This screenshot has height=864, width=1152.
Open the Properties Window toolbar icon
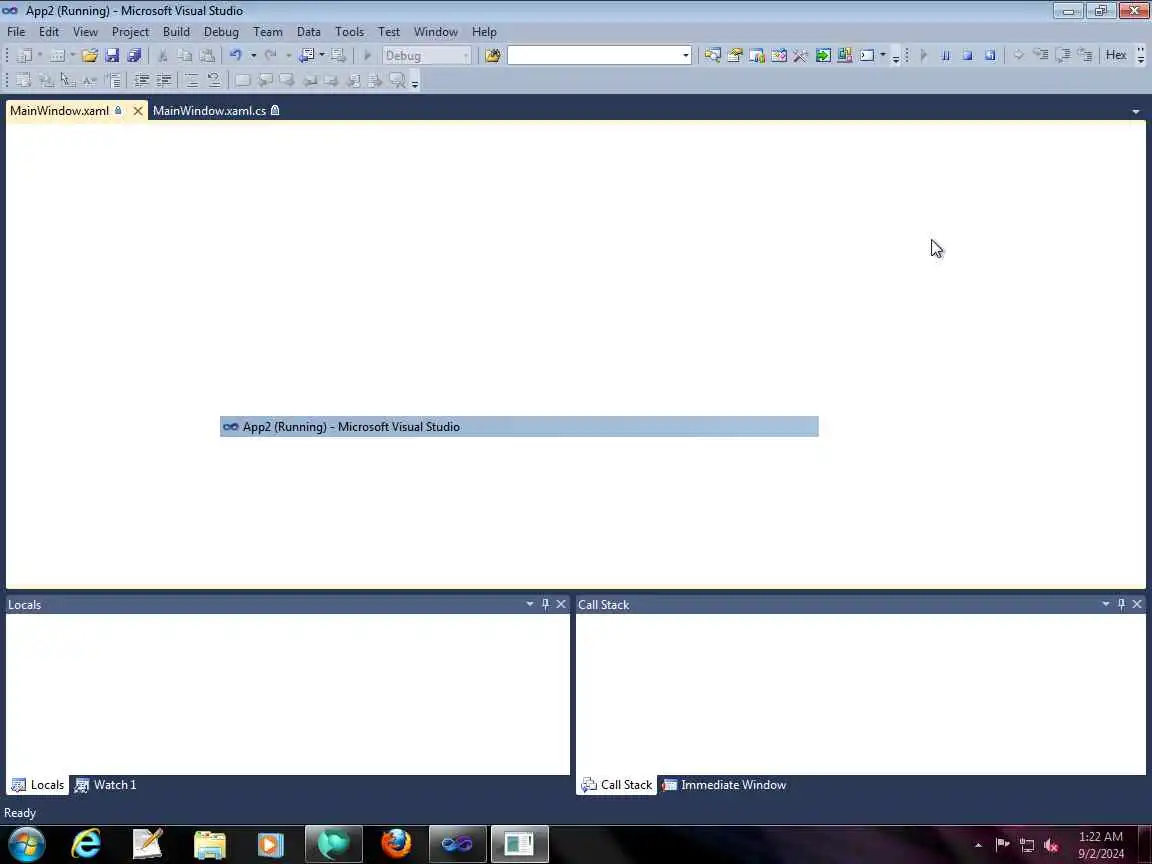coord(735,55)
